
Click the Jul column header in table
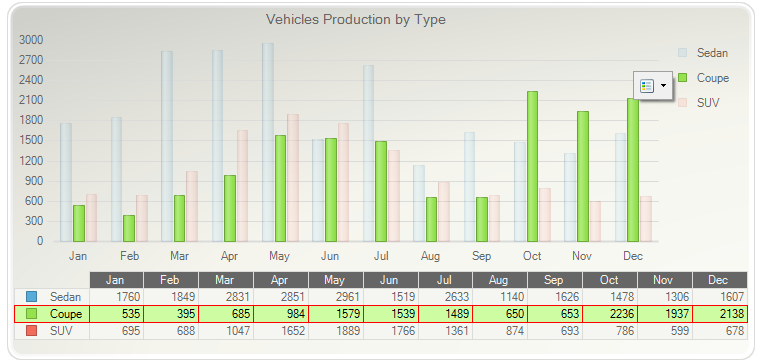pos(445,280)
